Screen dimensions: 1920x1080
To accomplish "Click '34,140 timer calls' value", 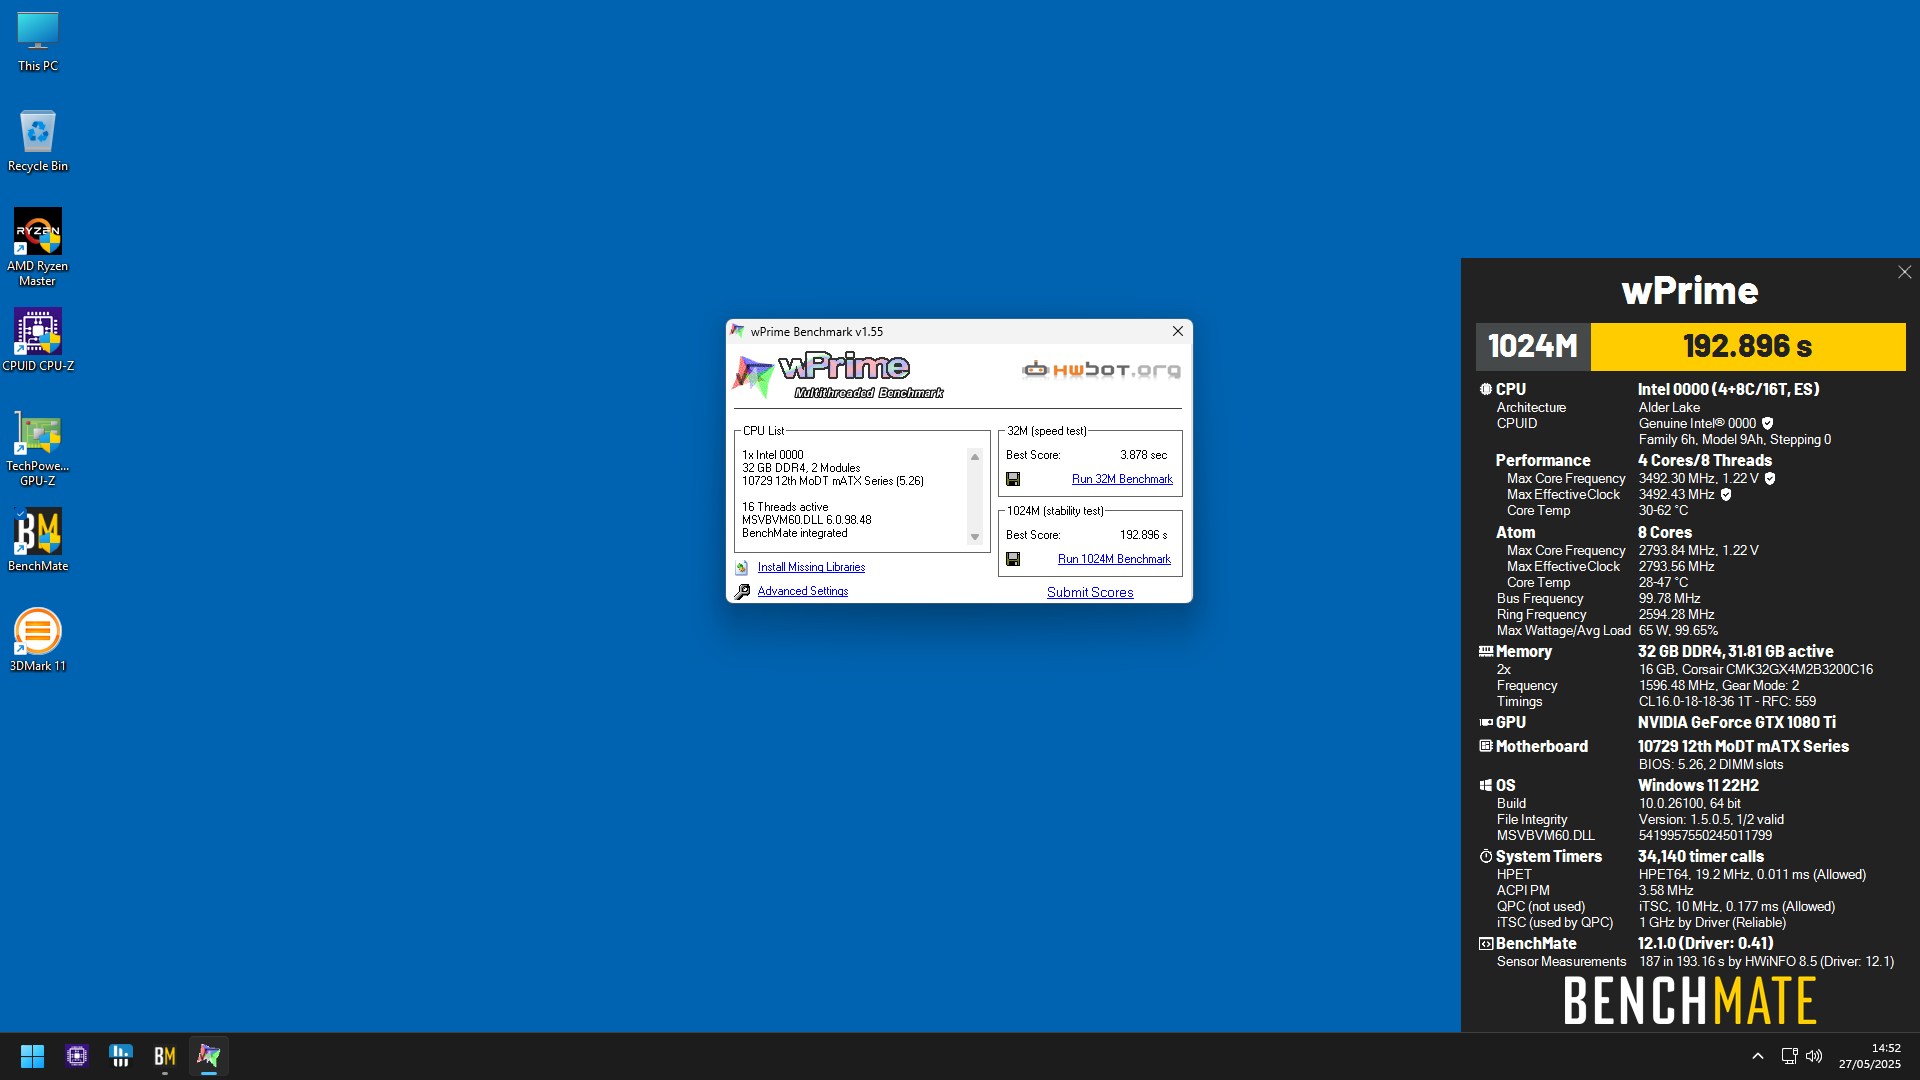I will [1700, 856].
